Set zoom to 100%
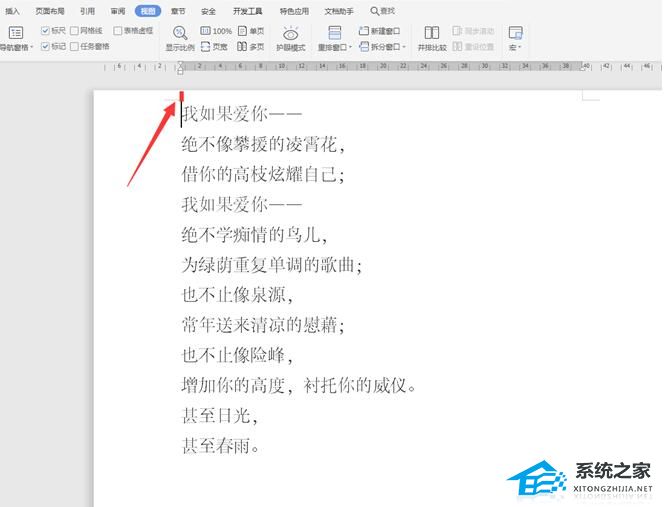 [x=216, y=31]
